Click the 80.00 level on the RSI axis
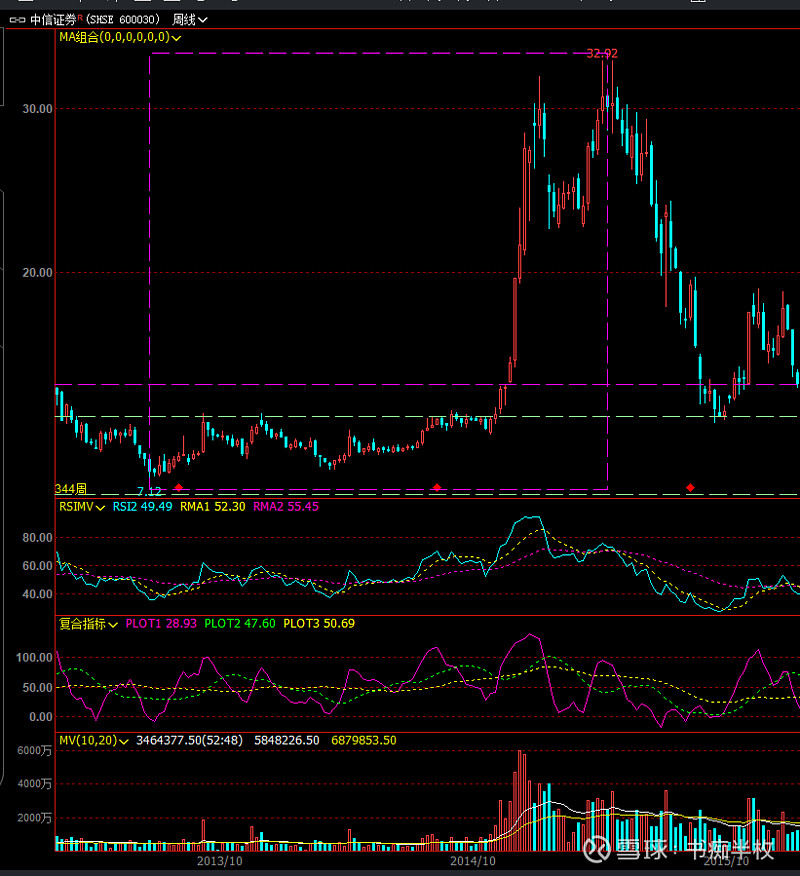 click(37, 537)
